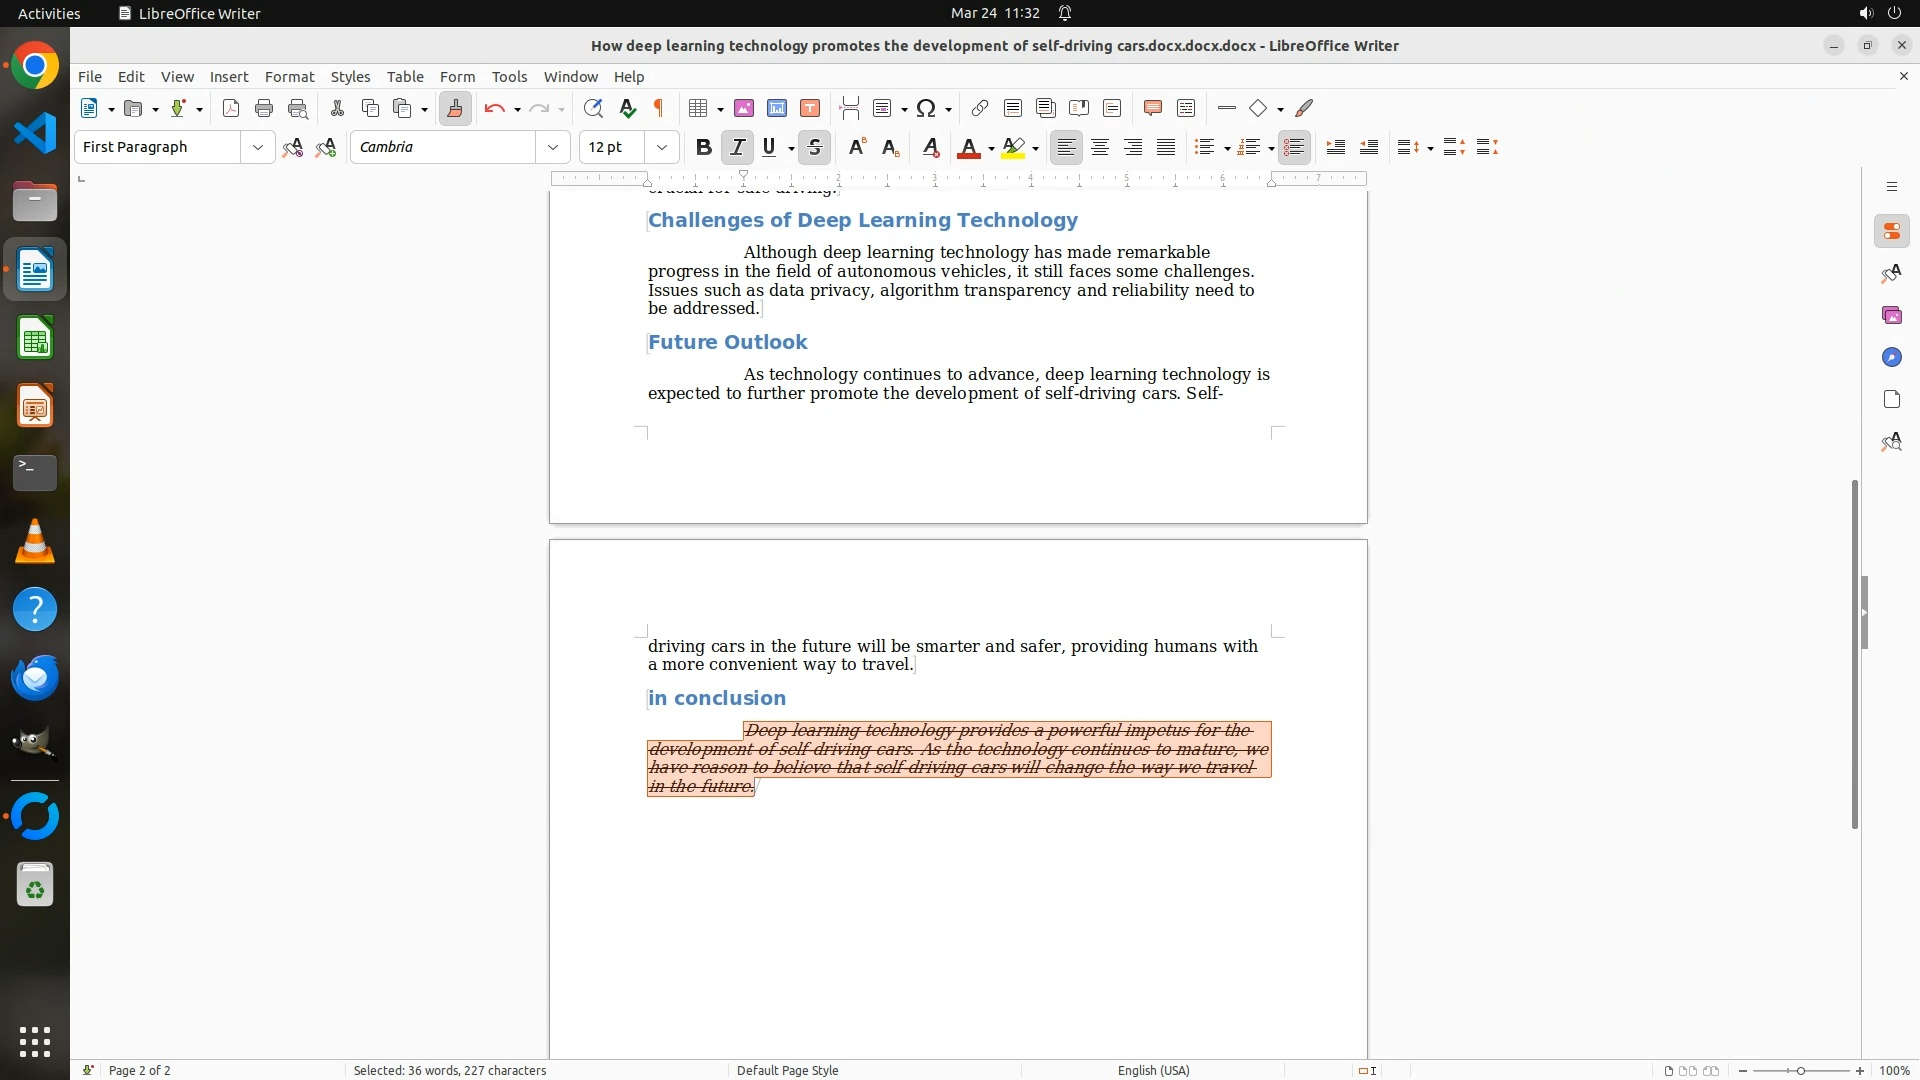
Task: Click Default Page Style in status bar
Action: click(x=787, y=1070)
